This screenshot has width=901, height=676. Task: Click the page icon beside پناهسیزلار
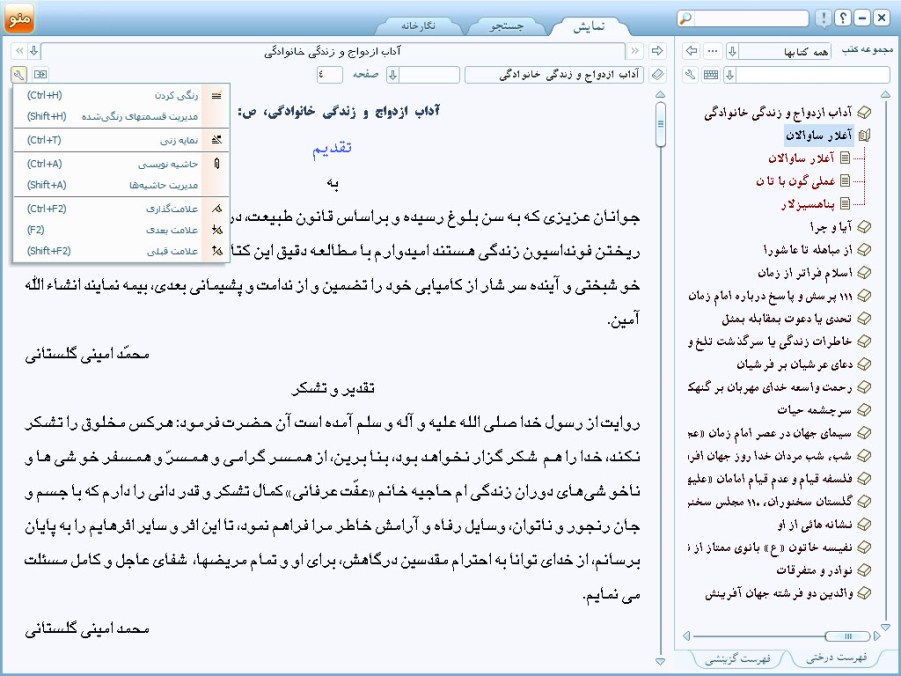pos(845,203)
